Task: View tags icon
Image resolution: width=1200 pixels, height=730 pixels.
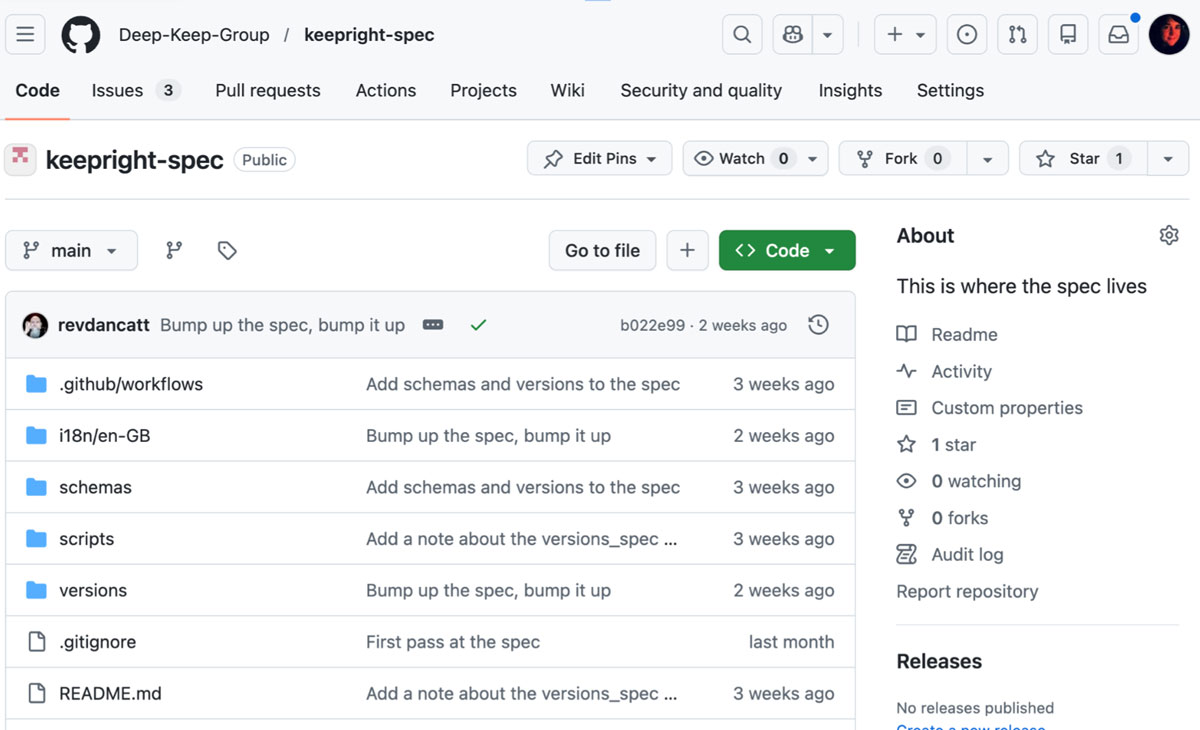Action: tap(227, 250)
